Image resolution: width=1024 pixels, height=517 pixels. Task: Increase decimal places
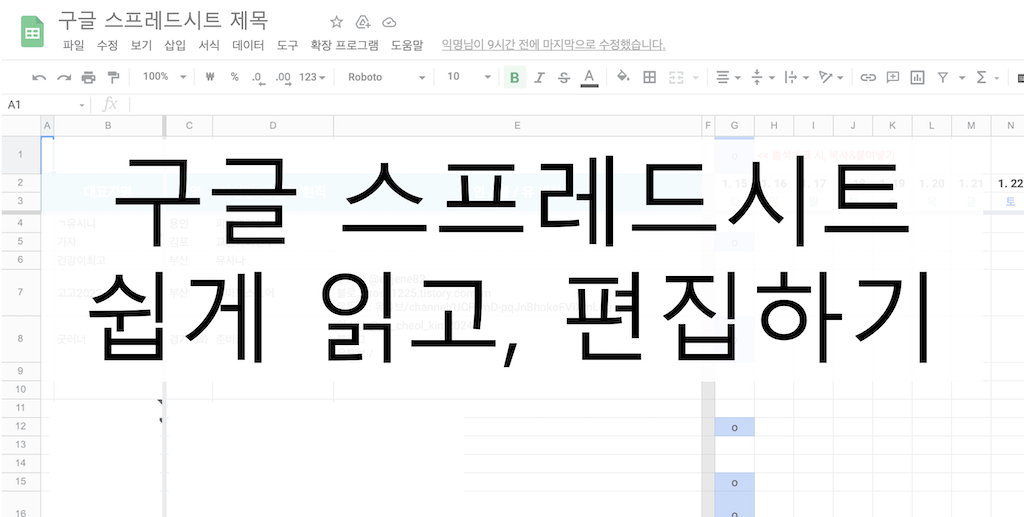click(283, 78)
